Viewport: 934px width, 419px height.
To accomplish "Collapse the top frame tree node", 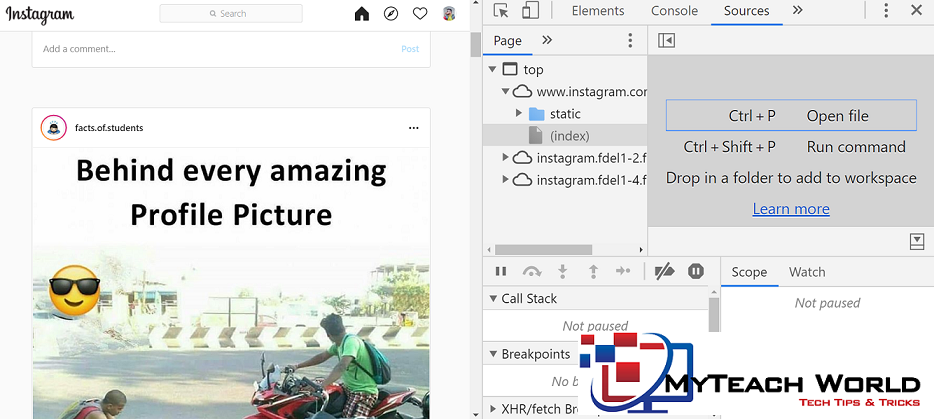I will (492, 69).
